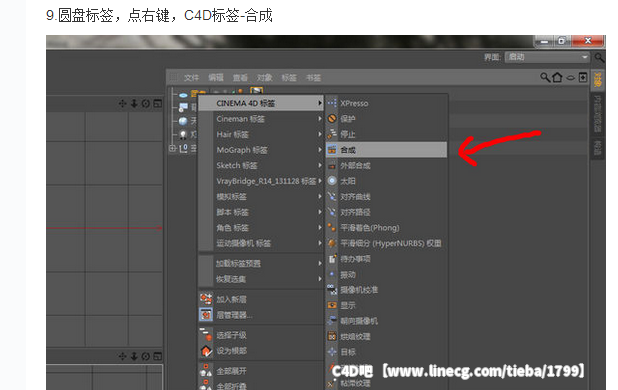Open the 书签 menu in object manager
The width and height of the screenshot is (618, 390).
pyautogui.click(x=313, y=78)
